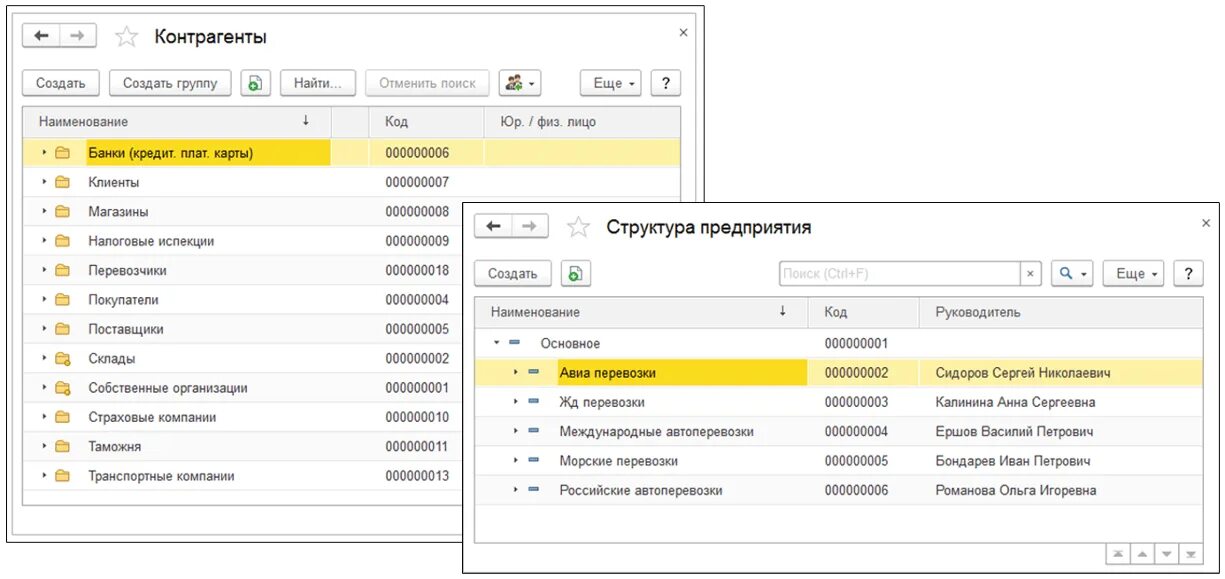Select Калинина Анна Сергеевна cell
This screenshot has height=579, width=1225.
pyautogui.click(x=1060, y=402)
